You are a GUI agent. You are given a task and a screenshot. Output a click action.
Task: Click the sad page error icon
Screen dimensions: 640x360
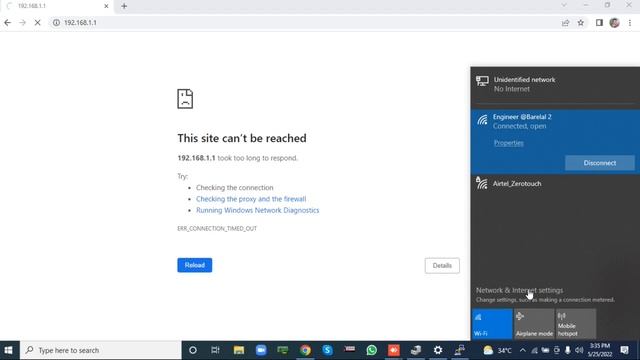point(185,99)
